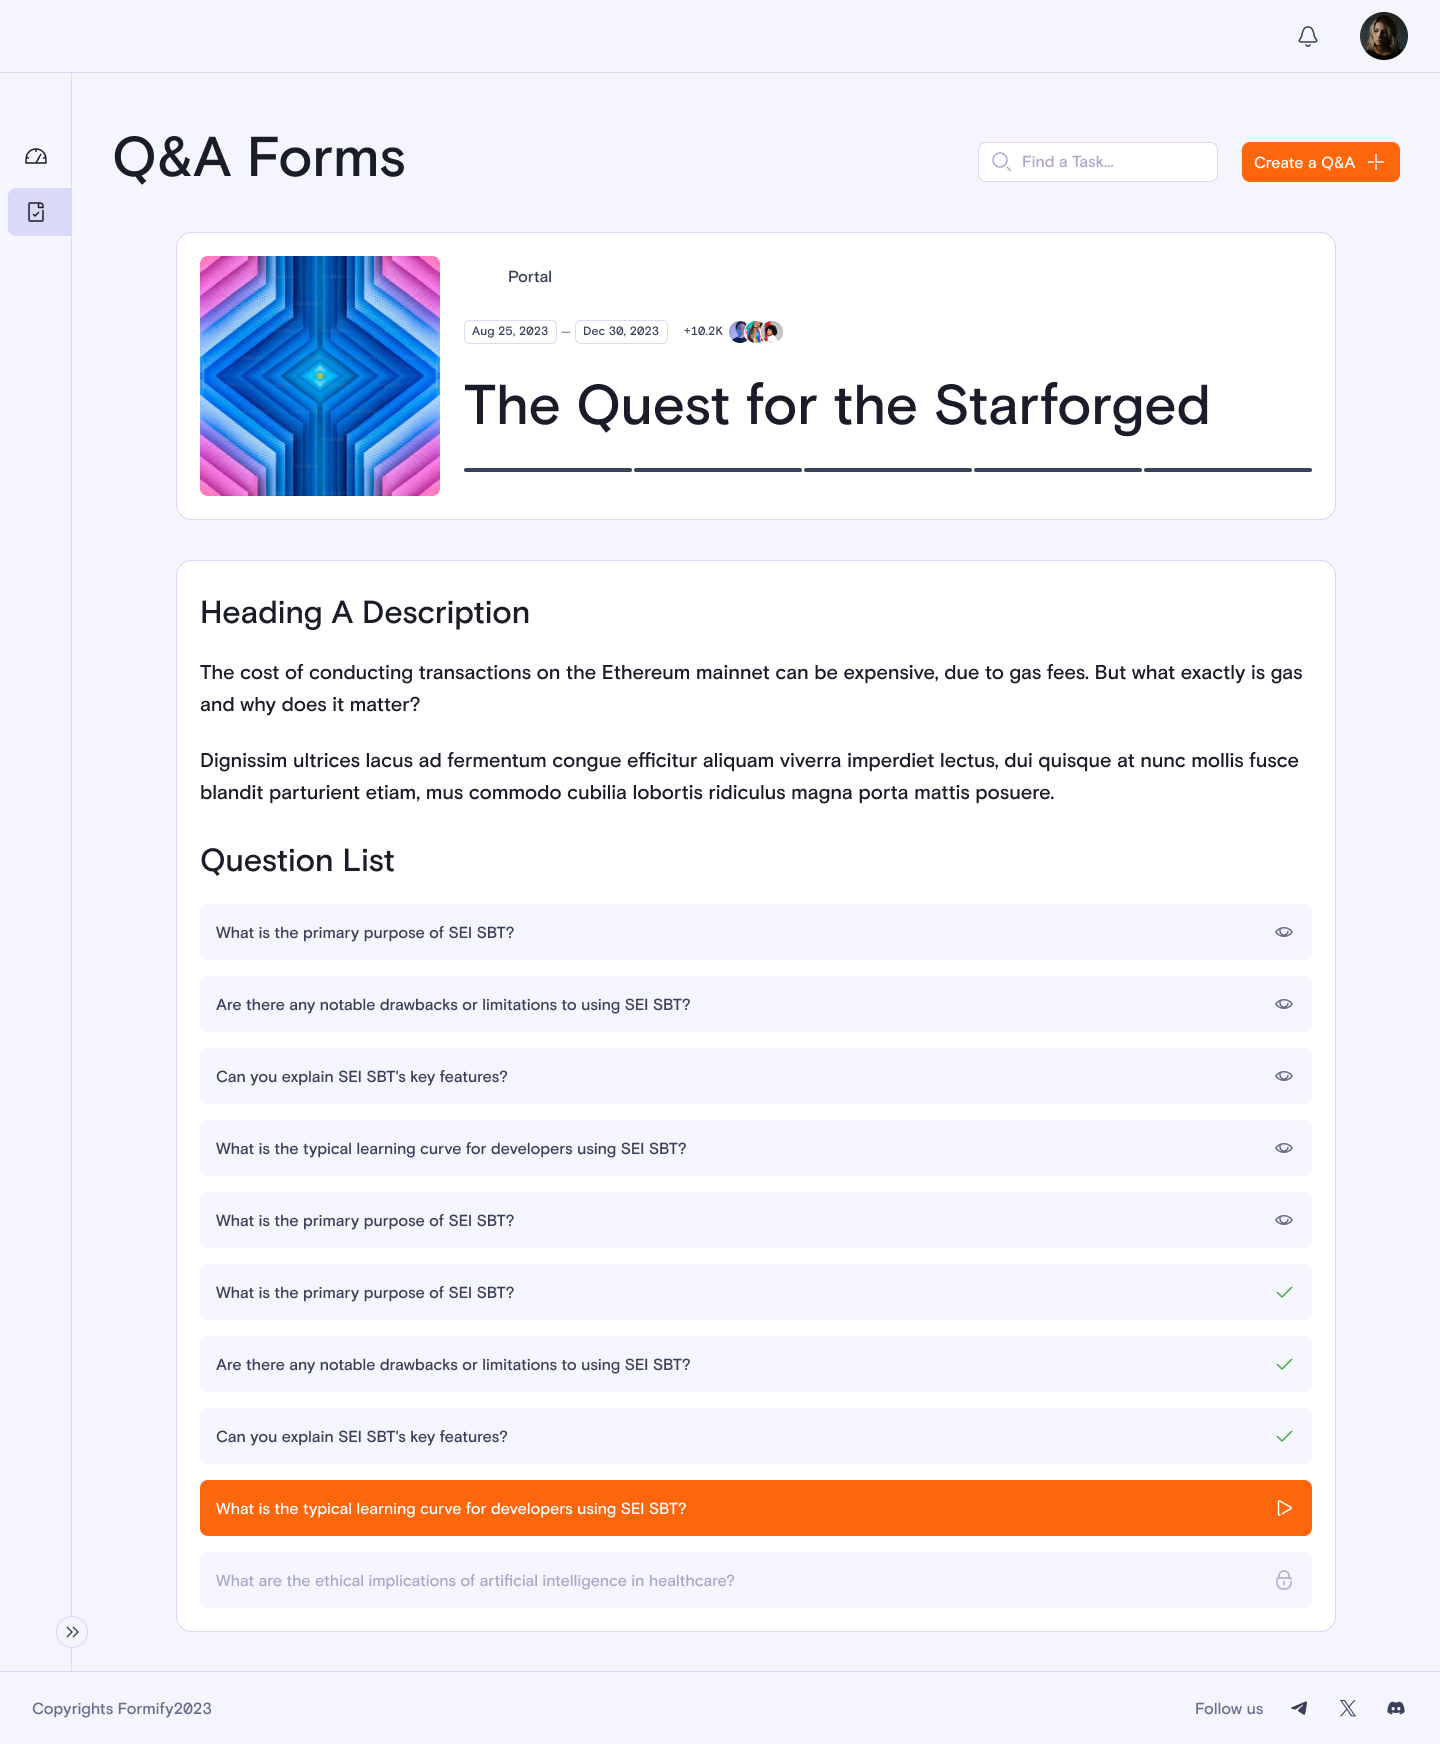Open first 'Can you explain SEI SBT's key features?' row
Image resolution: width=1440 pixels, height=1744 pixels.
[756, 1076]
